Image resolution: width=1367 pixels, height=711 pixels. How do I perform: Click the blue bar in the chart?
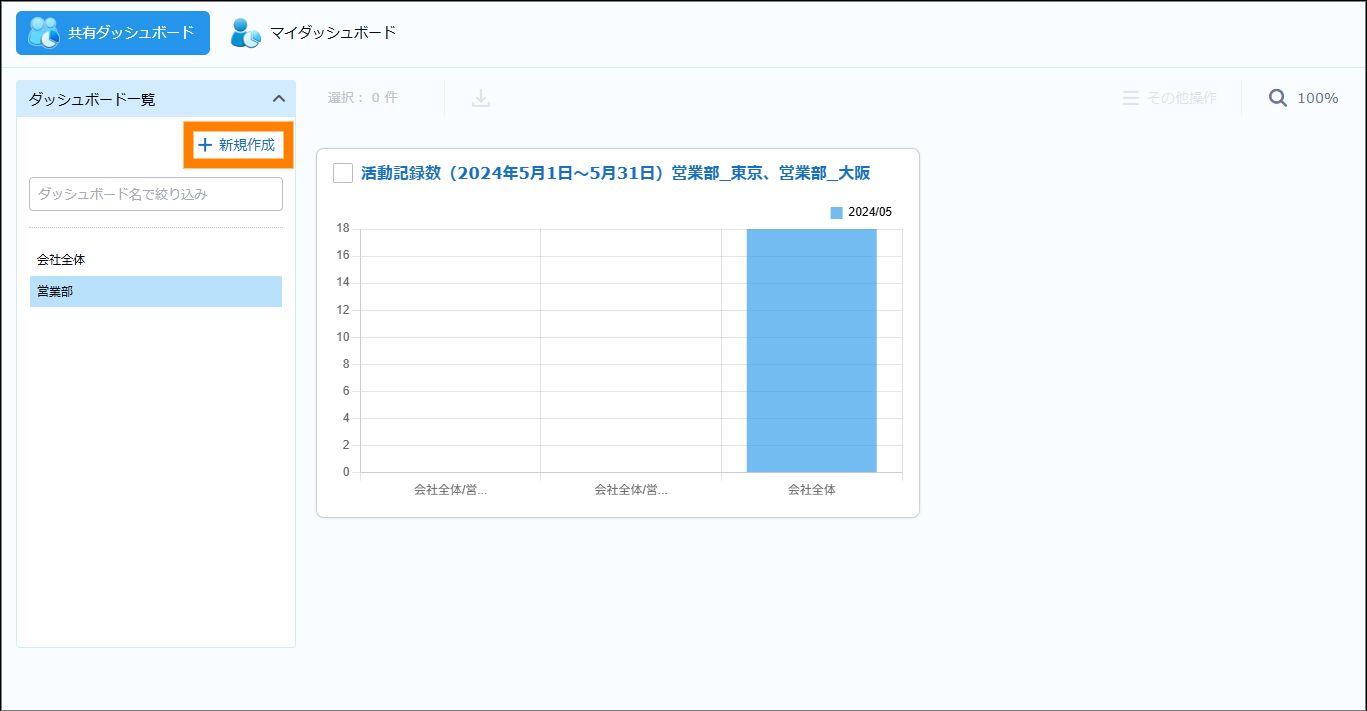click(x=811, y=350)
